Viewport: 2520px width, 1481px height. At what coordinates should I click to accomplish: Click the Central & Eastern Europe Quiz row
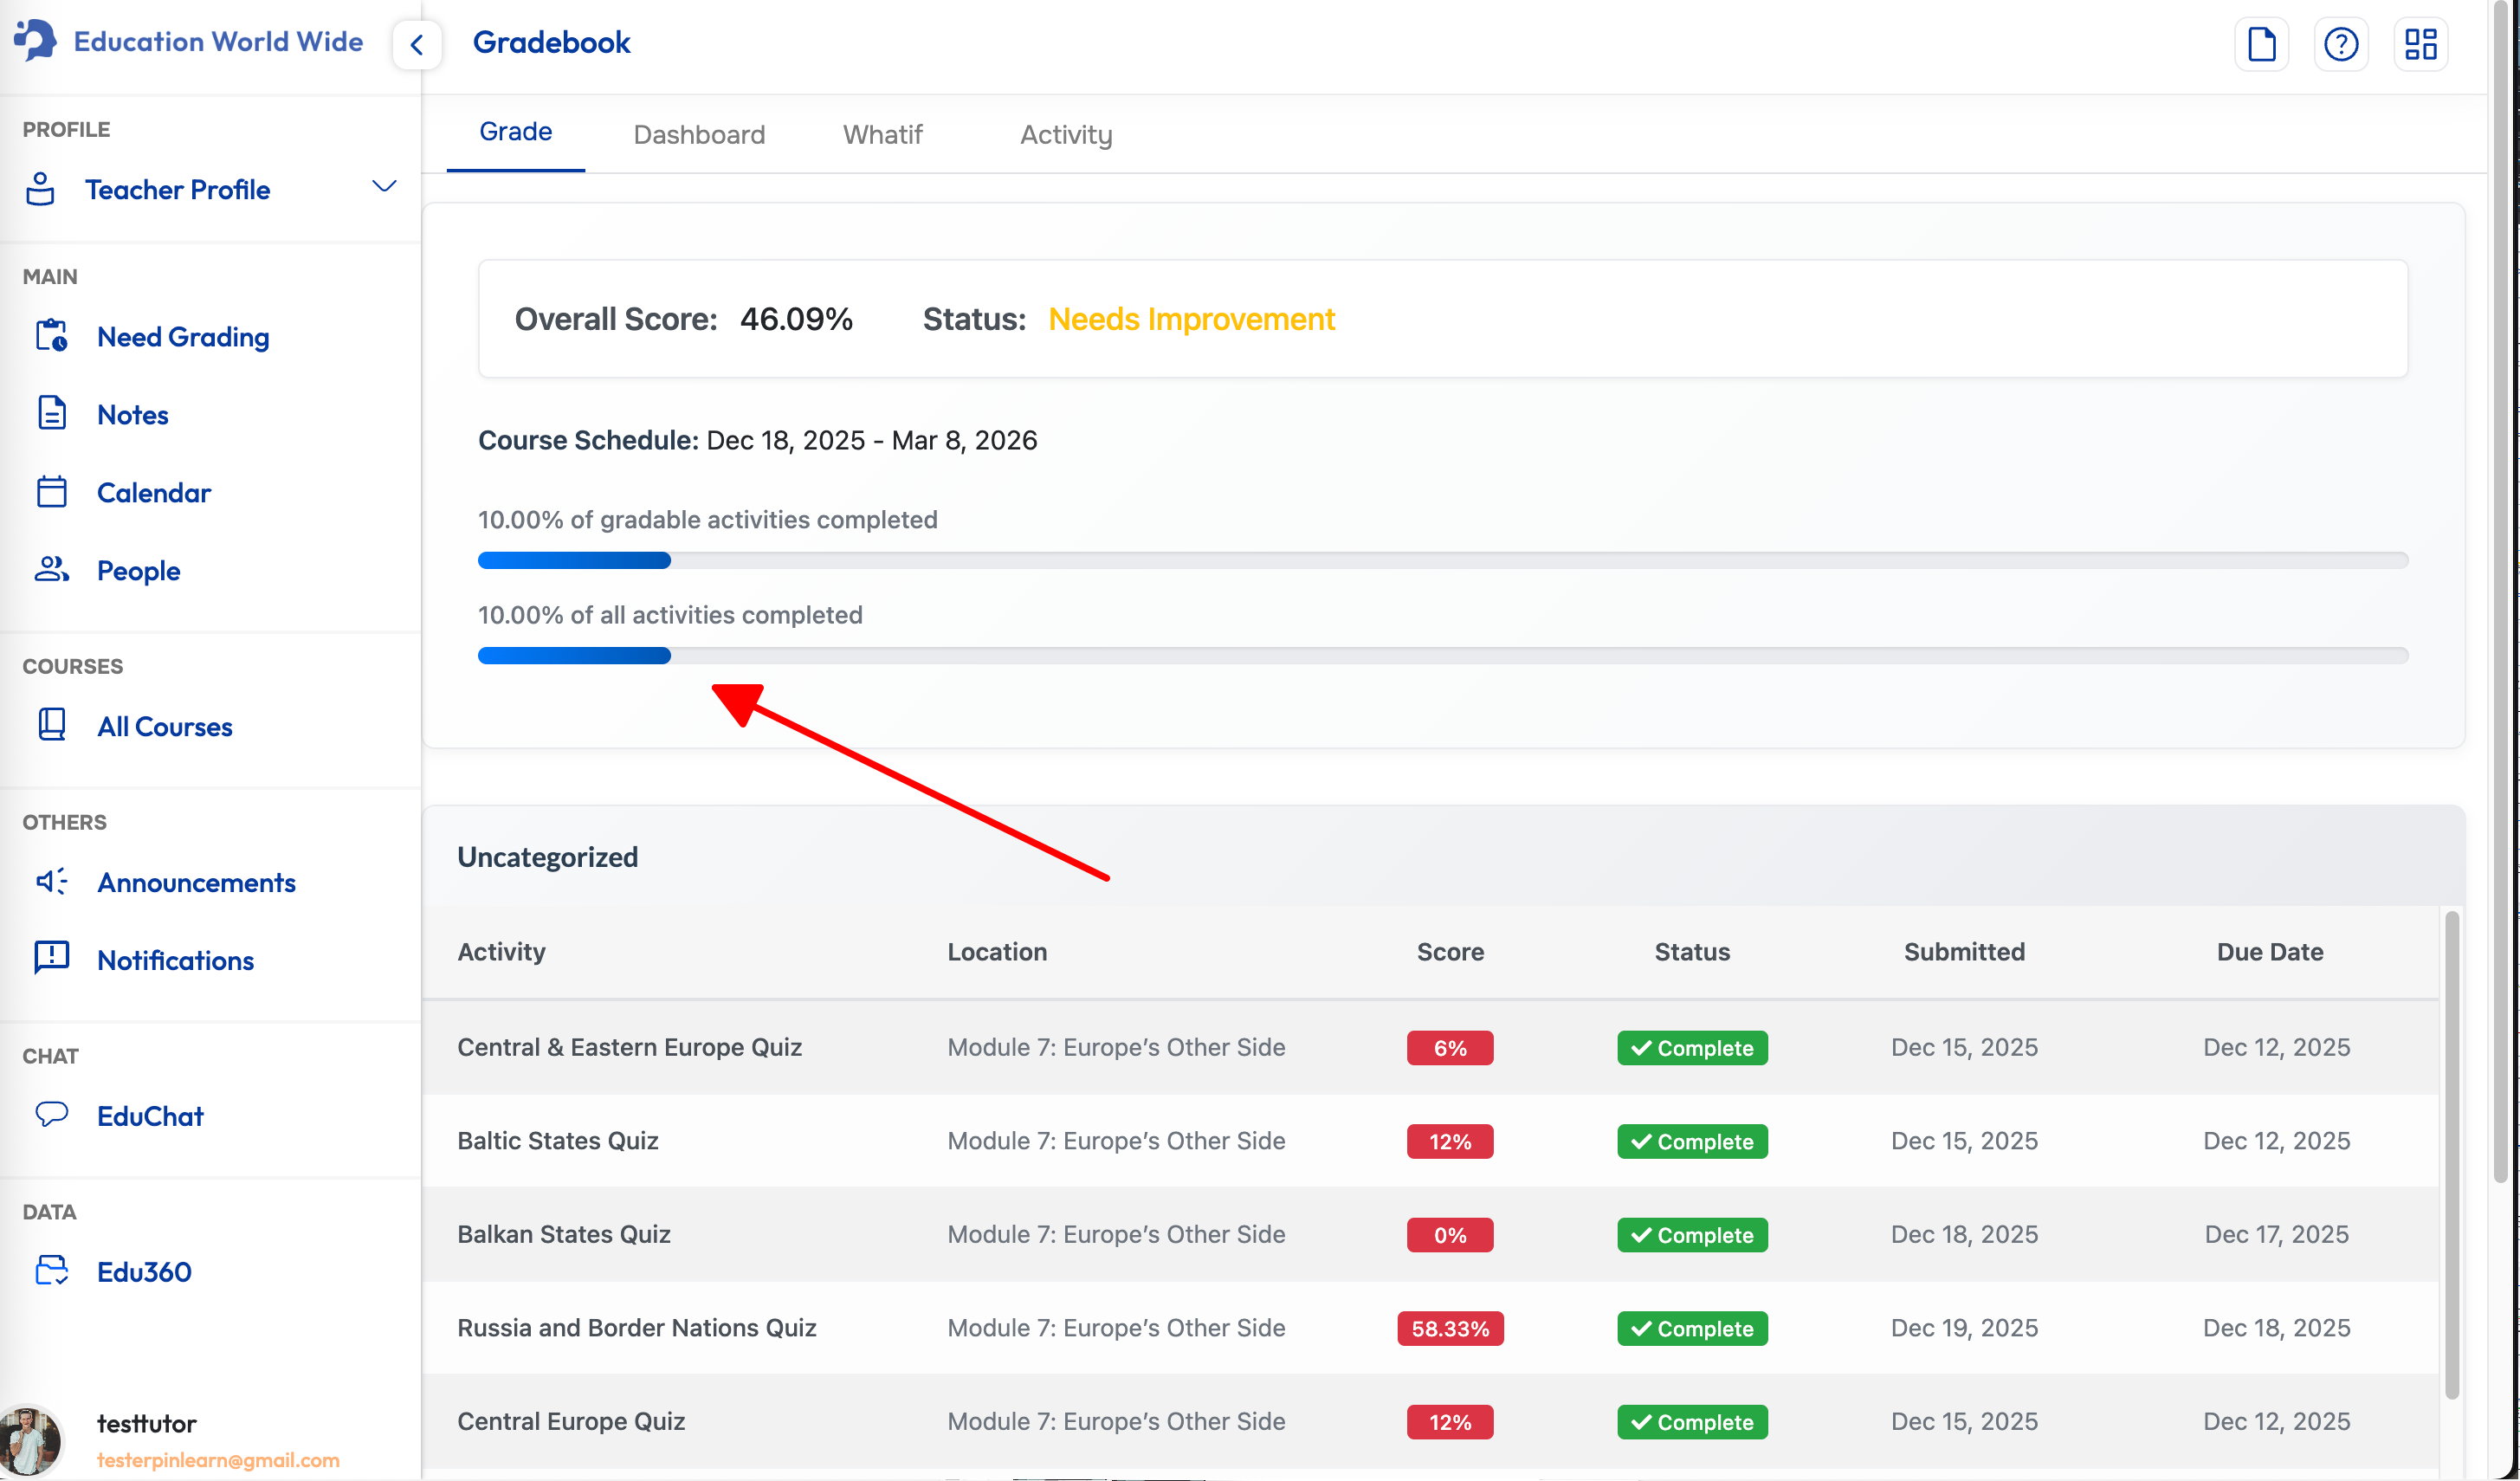[x=629, y=1047]
